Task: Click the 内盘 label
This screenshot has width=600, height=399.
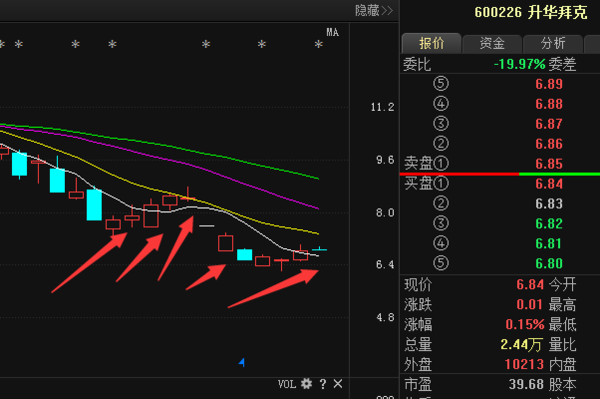Action: point(562,364)
